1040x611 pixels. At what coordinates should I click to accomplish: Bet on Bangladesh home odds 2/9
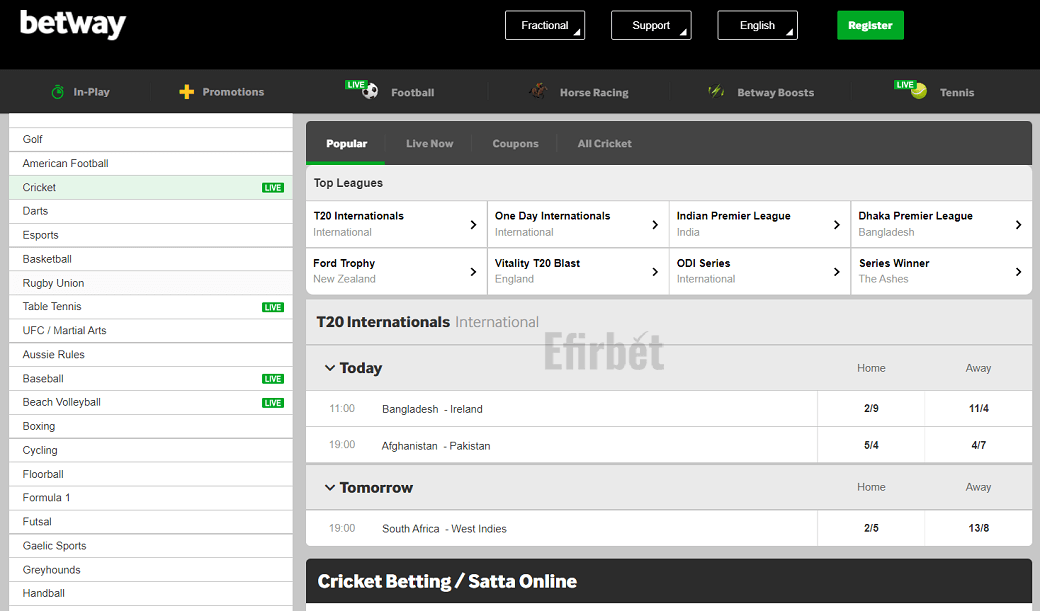(x=871, y=409)
